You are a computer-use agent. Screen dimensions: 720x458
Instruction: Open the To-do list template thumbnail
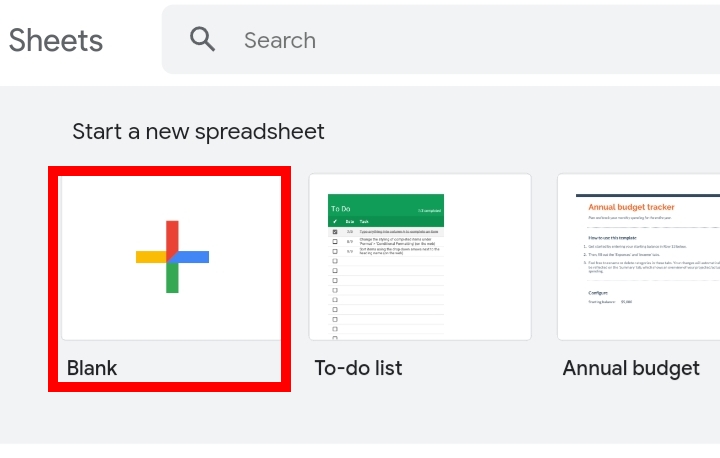pos(420,257)
